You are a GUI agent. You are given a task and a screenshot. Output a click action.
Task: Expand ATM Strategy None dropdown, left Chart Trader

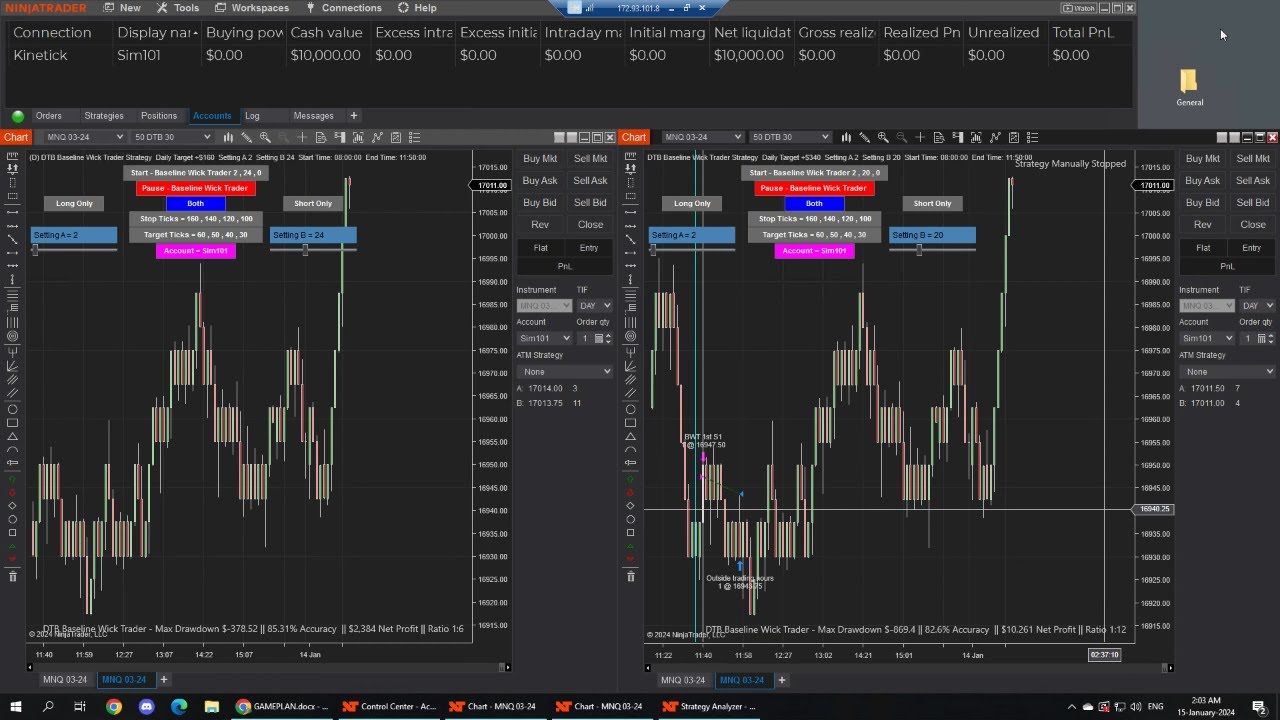tap(564, 371)
